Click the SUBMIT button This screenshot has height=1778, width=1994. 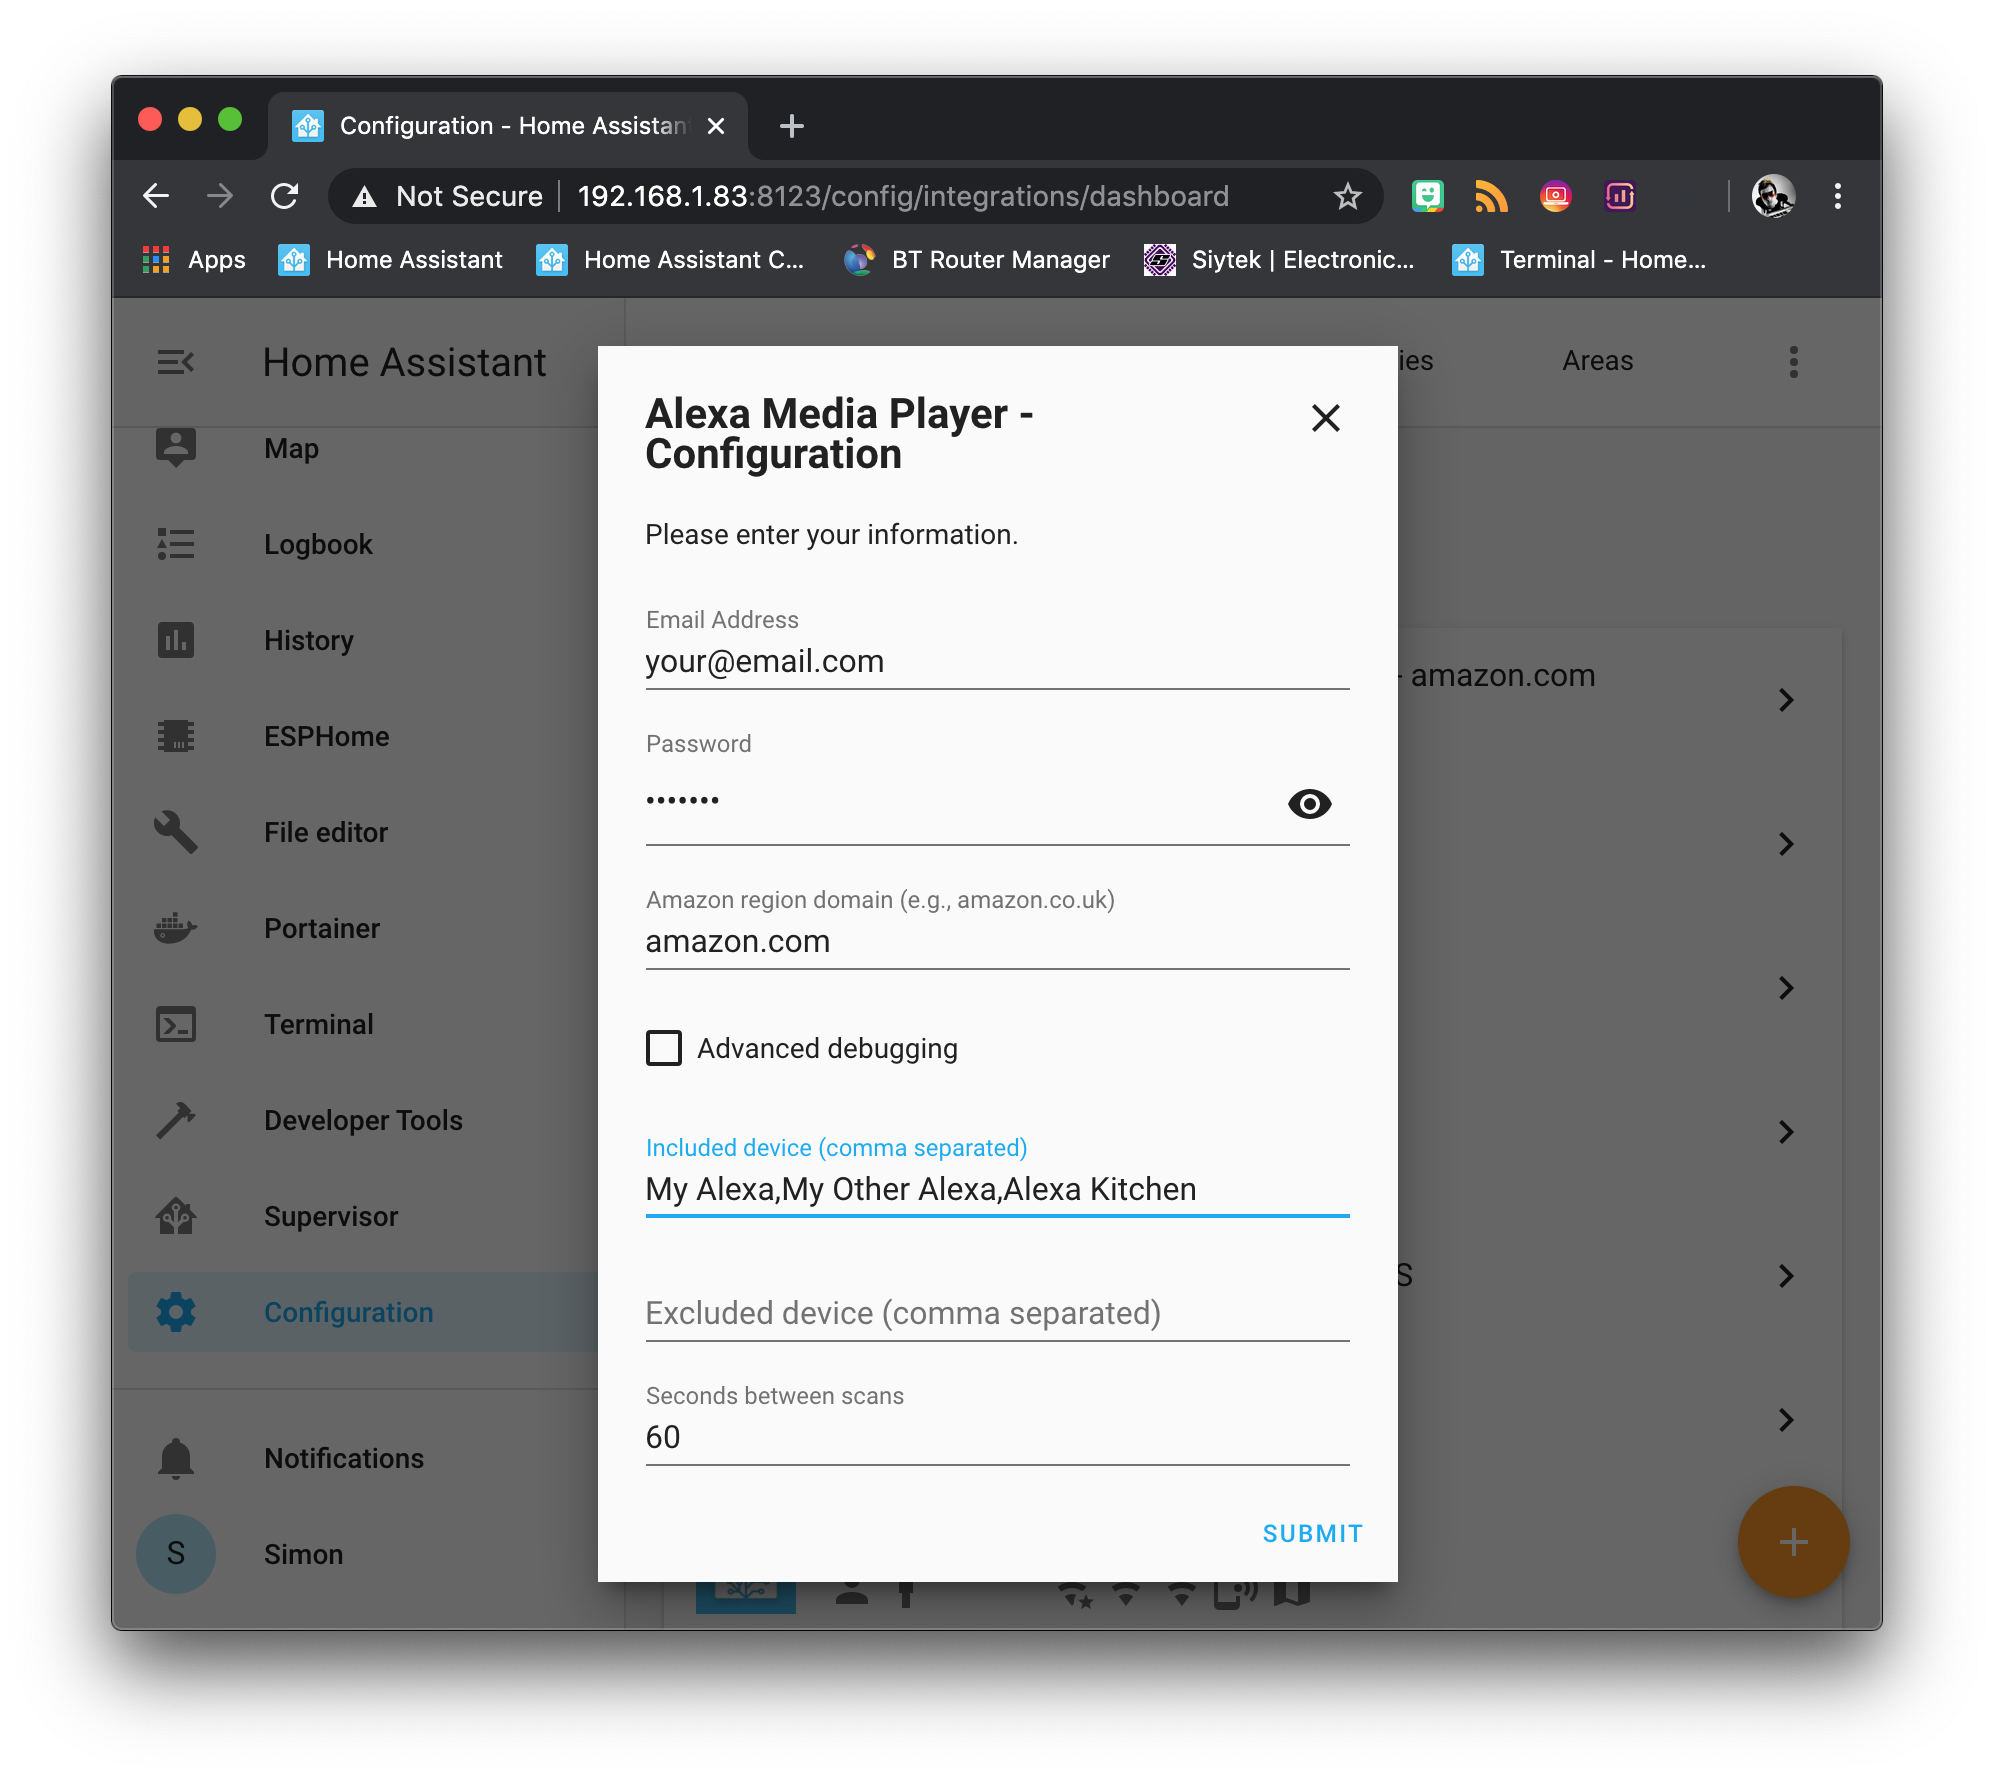click(1311, 1532)
